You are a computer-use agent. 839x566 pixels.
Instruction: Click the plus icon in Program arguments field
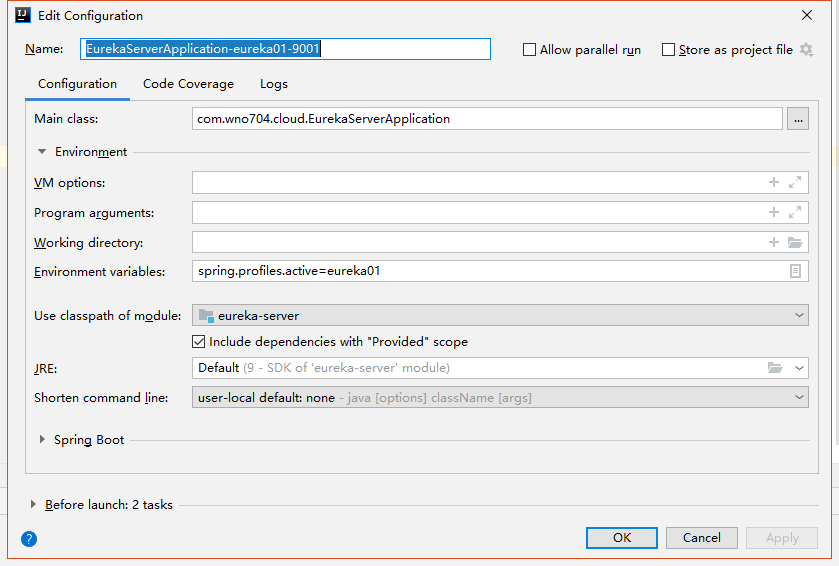773,213
